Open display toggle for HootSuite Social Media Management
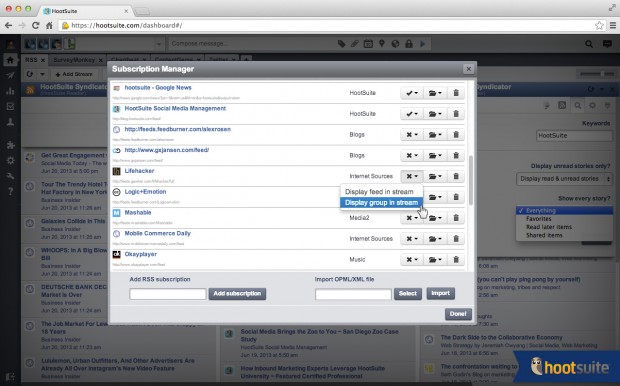Screen dimensions: 620x386 click(412, 114)
